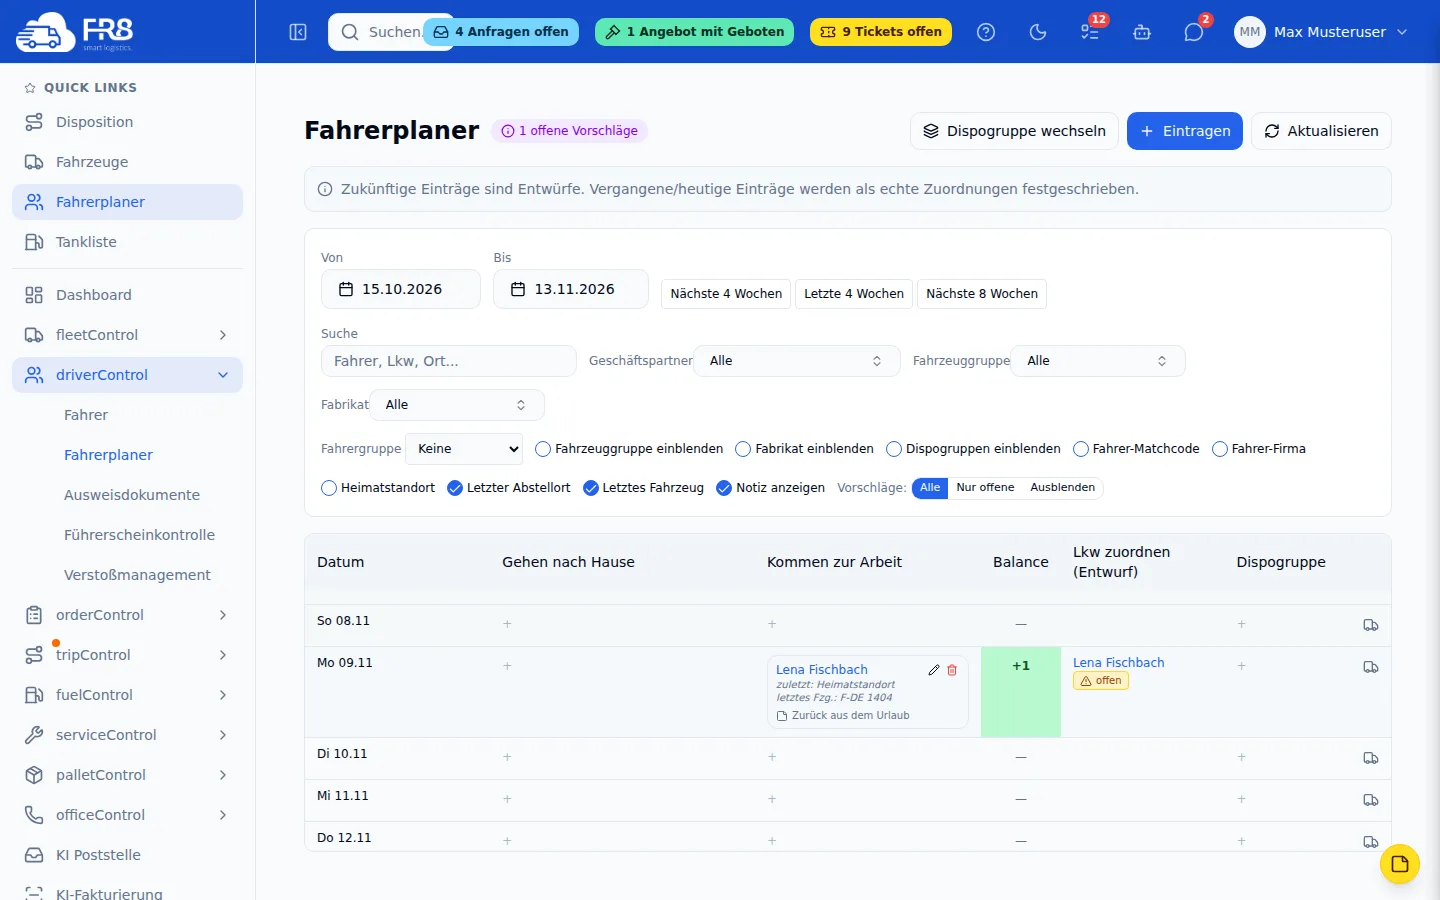This screenshot has height=900, width=1440.
Task: Click the truck icon in the Di 10.11 row
Action: tap(1371, 758)
